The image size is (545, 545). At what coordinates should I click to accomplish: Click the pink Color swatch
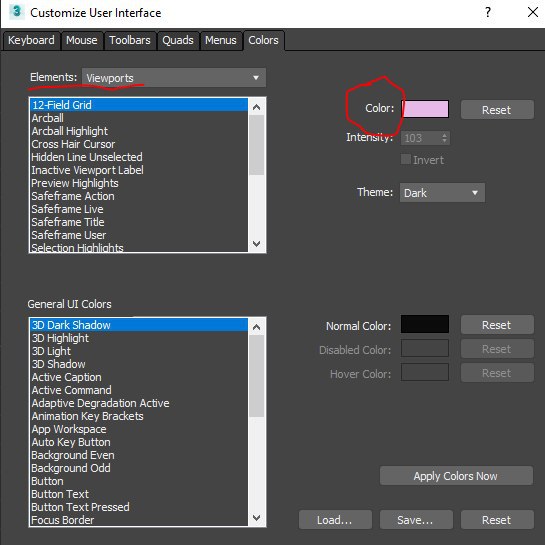(x=425, y=109)
